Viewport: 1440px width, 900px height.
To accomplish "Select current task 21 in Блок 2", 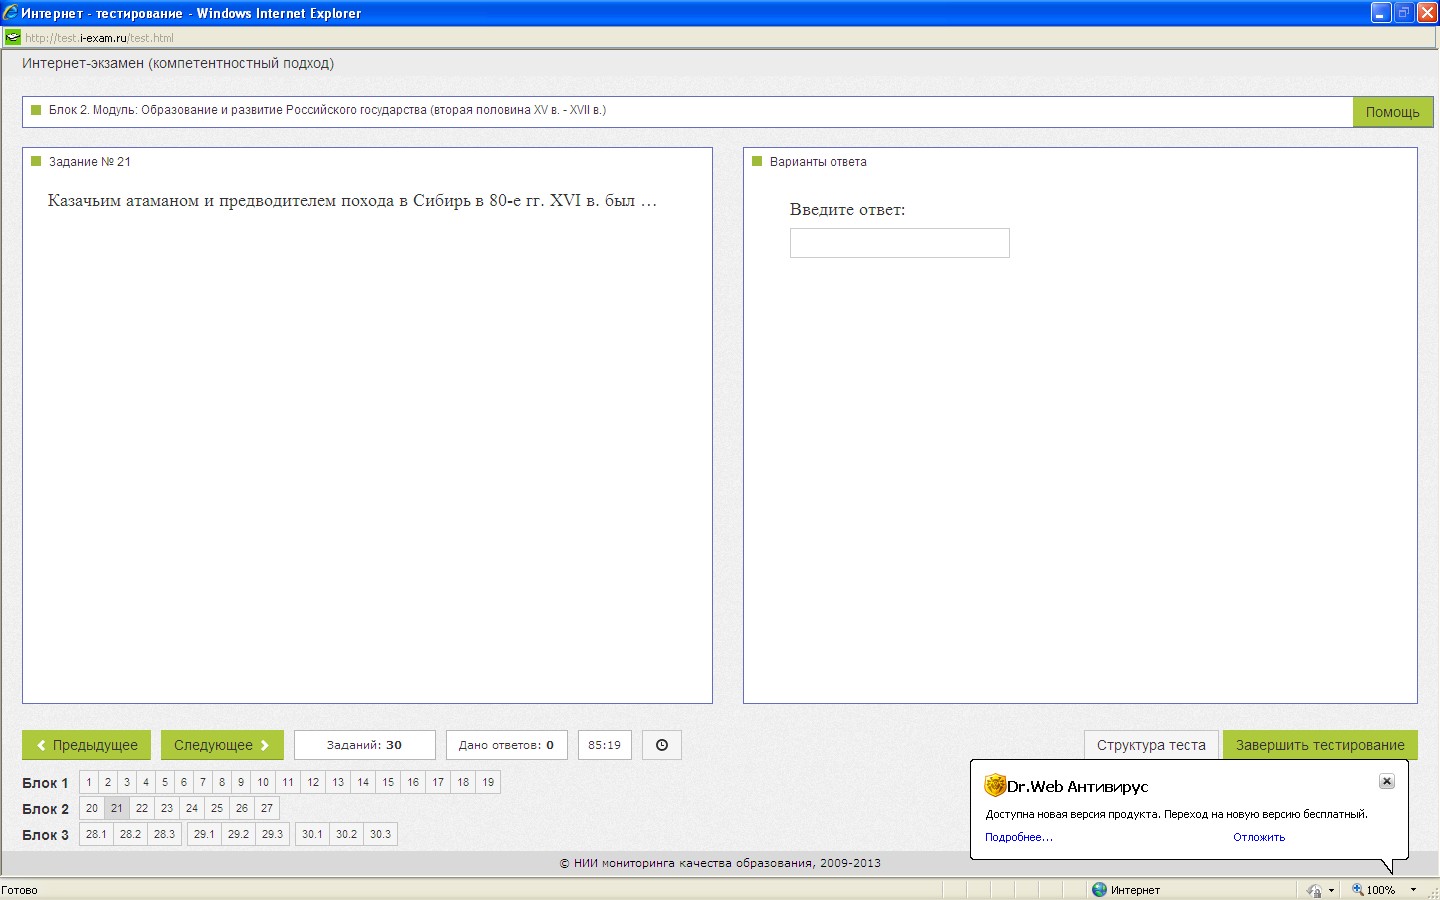I will point(117,808).
